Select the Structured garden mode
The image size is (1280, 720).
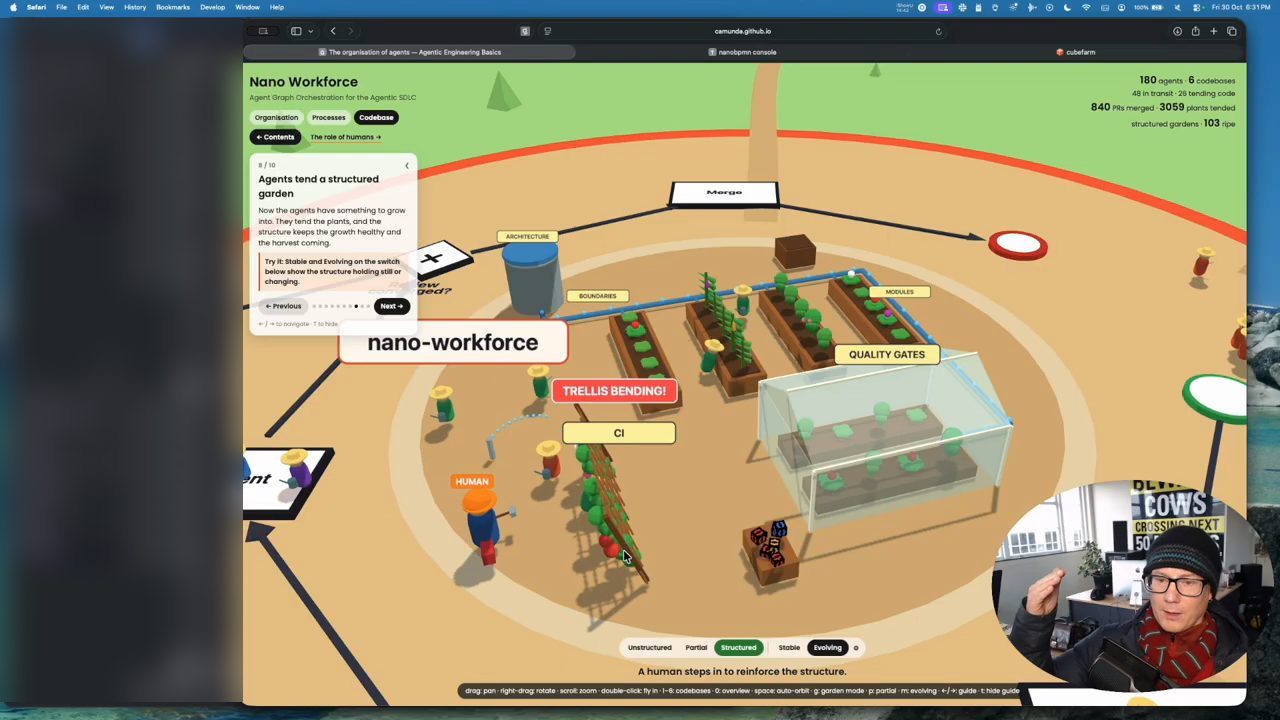[739, 648]
